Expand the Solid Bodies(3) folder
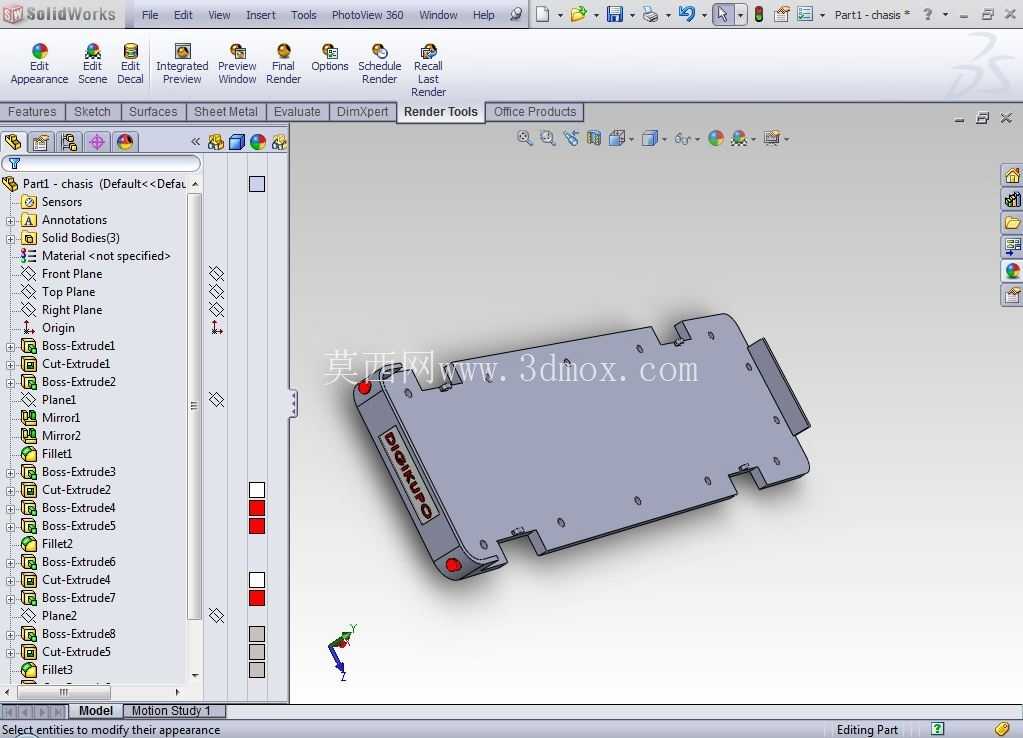 (10, 239)
